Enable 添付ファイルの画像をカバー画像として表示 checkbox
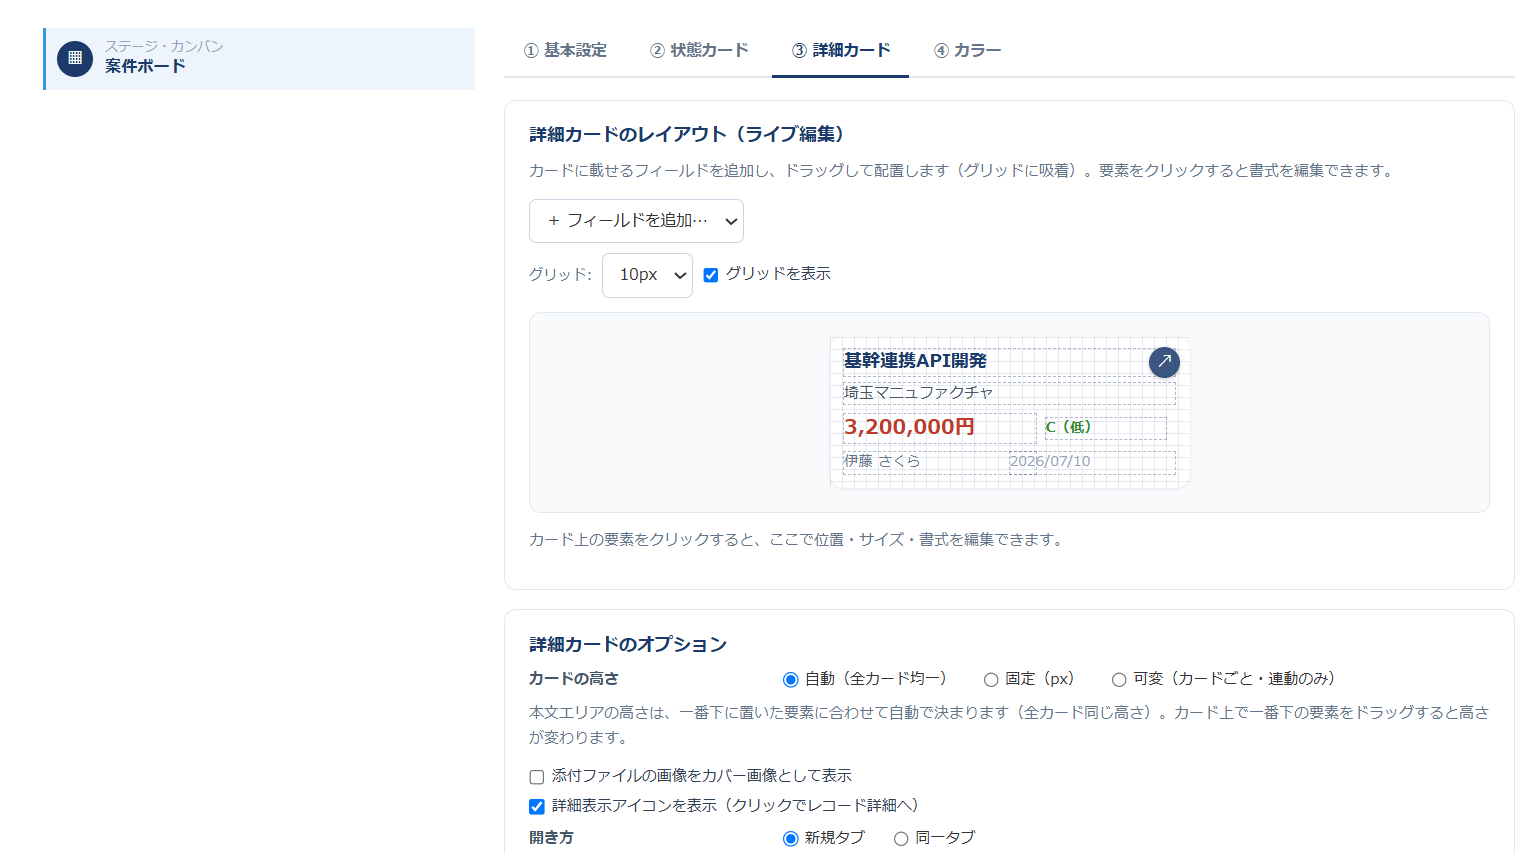1534x854 pixels. tap(537, 777)
